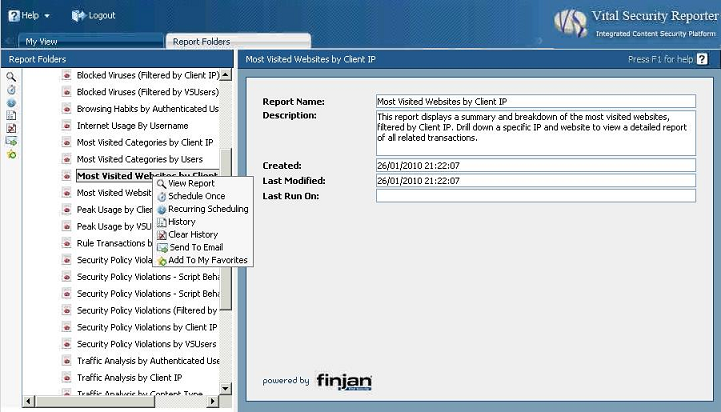Select Recurring Scheduling in the context menu
721x412 pixels.
coord(207,209)
